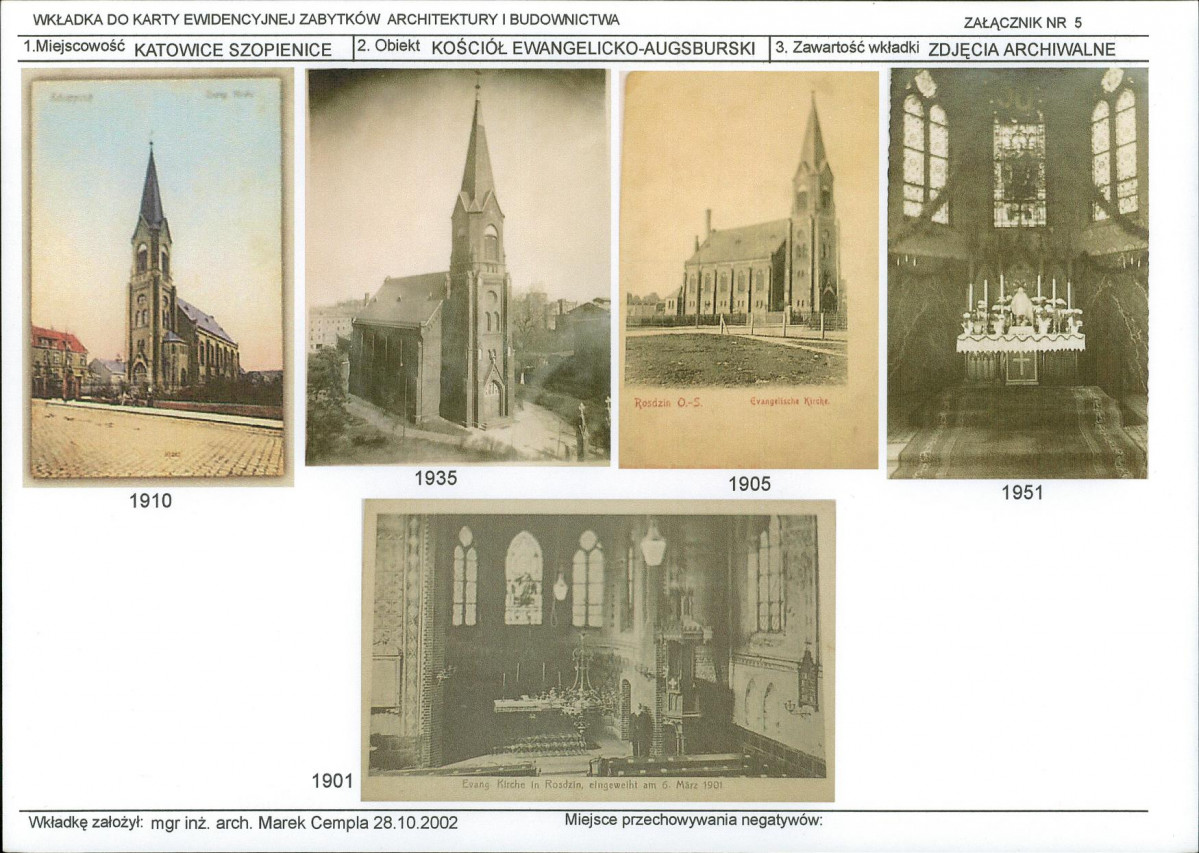Open the 1905 sepia Rosdzin postcard
The width and height of the screenshot is (1199, 853).
click(x=748, y=269)
